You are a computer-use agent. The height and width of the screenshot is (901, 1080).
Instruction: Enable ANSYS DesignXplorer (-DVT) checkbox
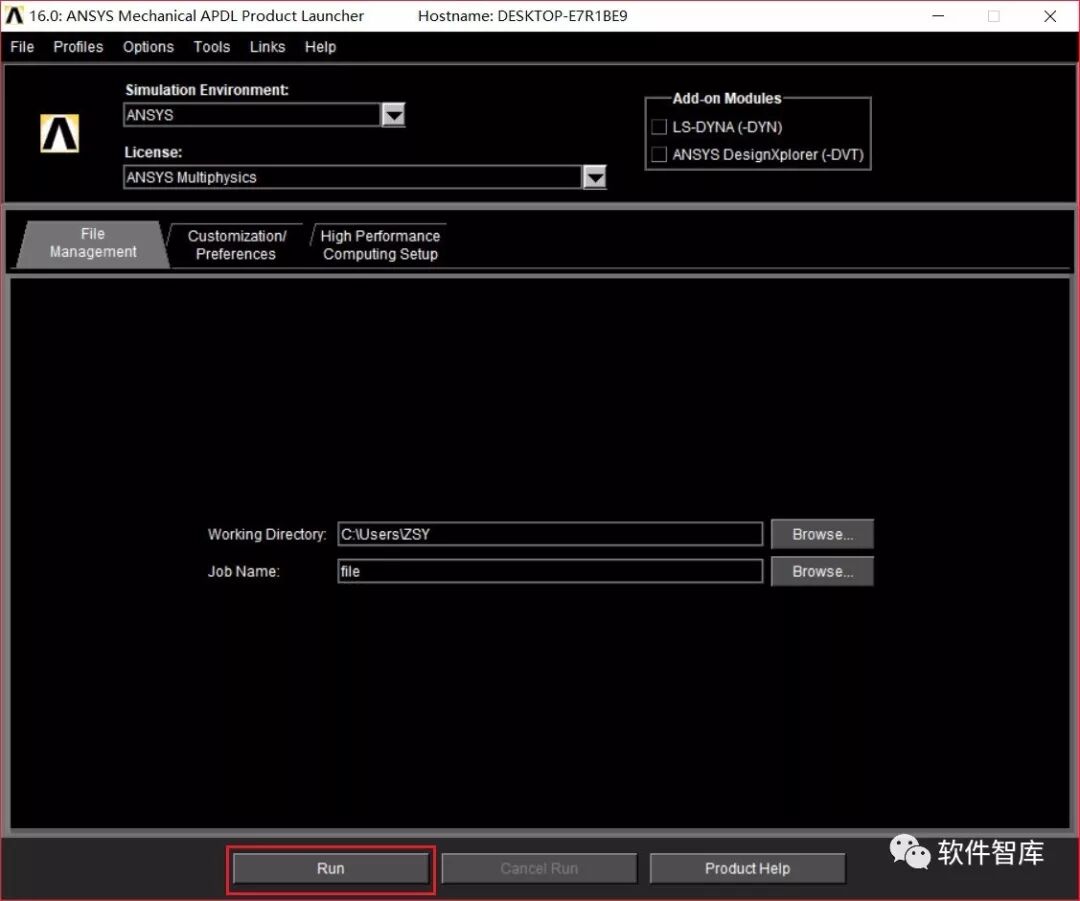[659, 154]
